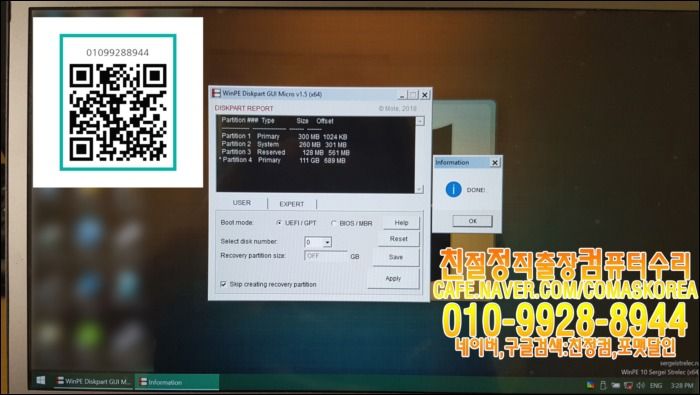Click the network tray icon
Screen dimensions: 700x395
tap(629, 385)
